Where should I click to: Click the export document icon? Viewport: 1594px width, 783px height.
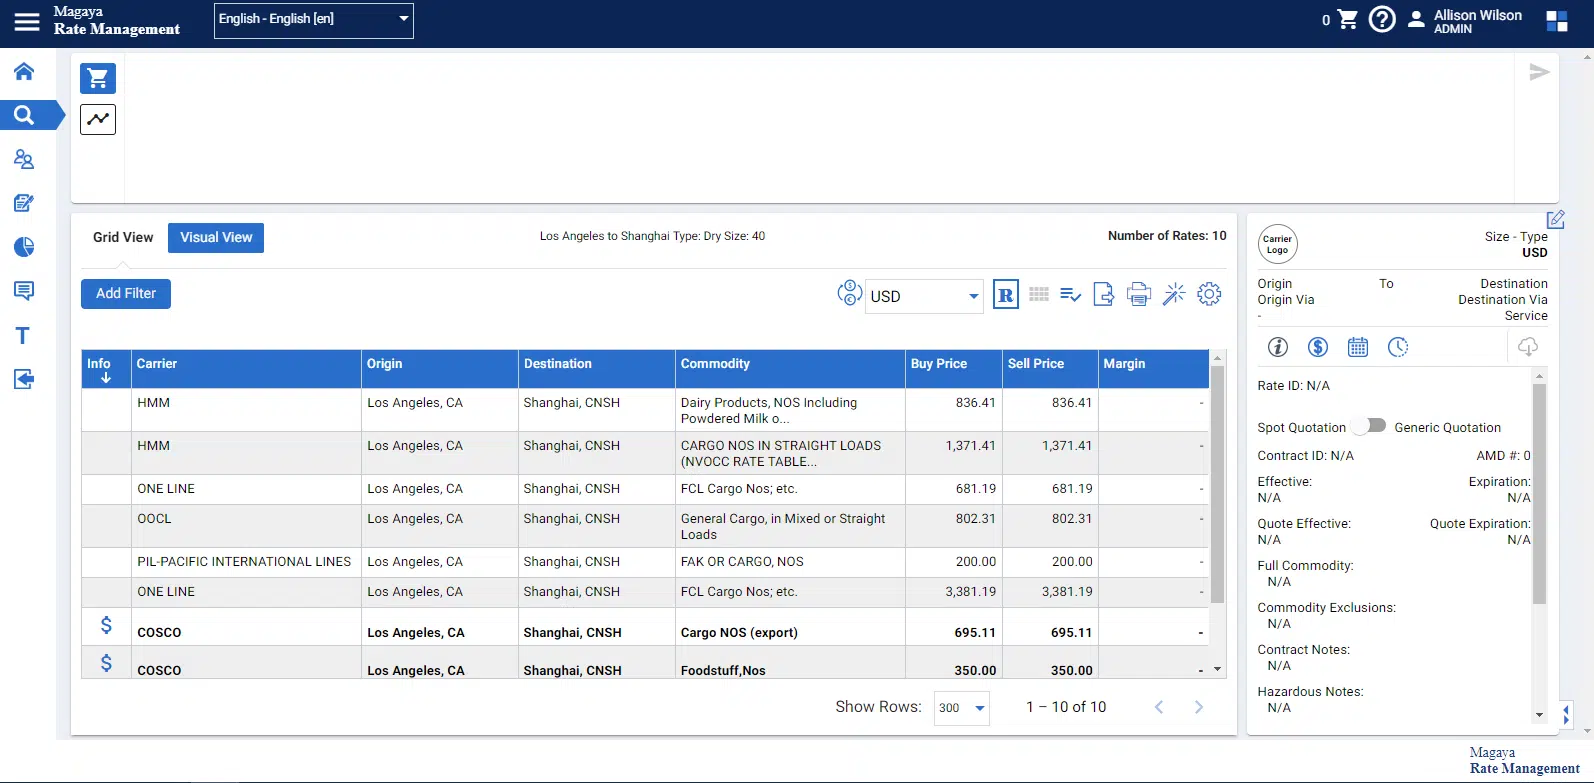(x=1103, y=294)
